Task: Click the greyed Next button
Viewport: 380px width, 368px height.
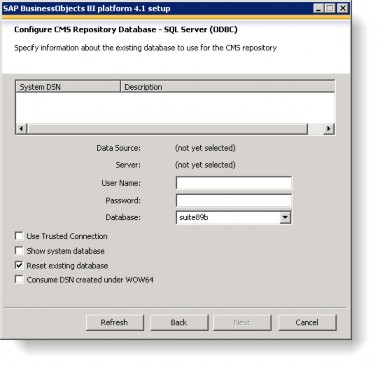Action: (x=242, y=322)
